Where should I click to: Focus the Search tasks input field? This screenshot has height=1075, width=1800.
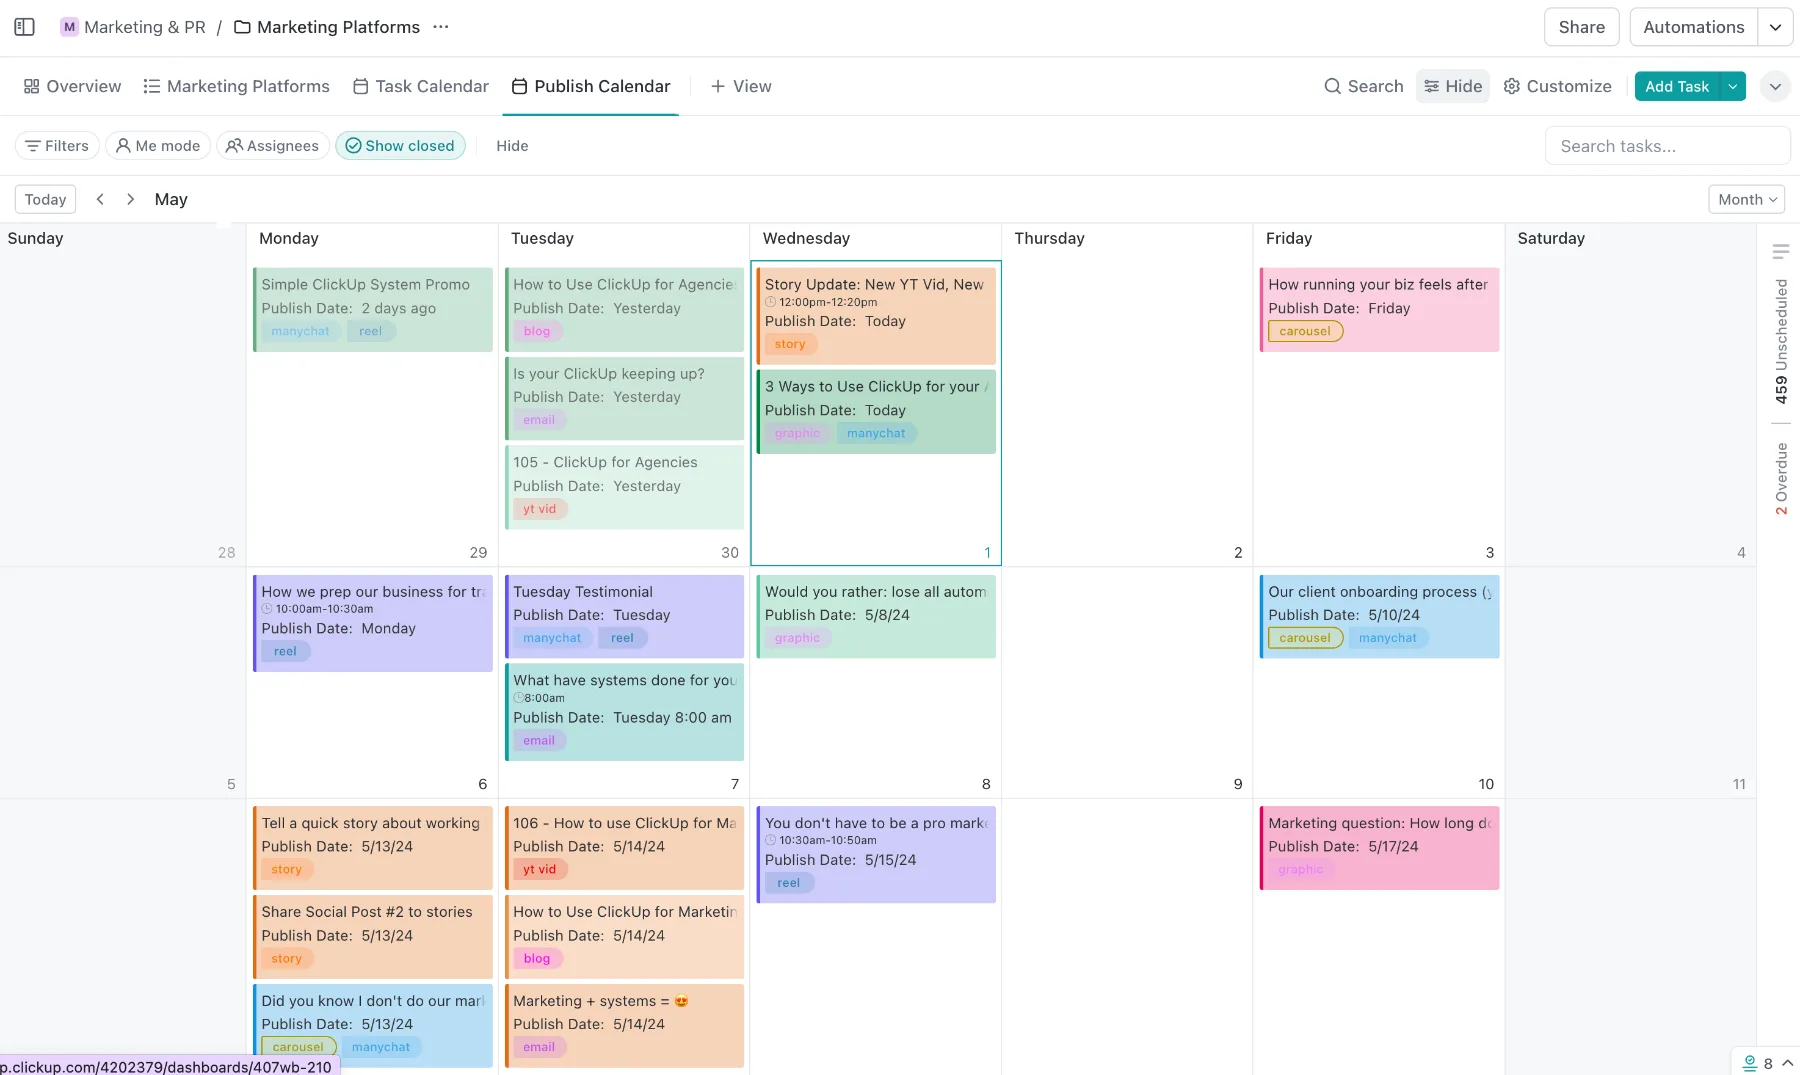coord(1667,146)
